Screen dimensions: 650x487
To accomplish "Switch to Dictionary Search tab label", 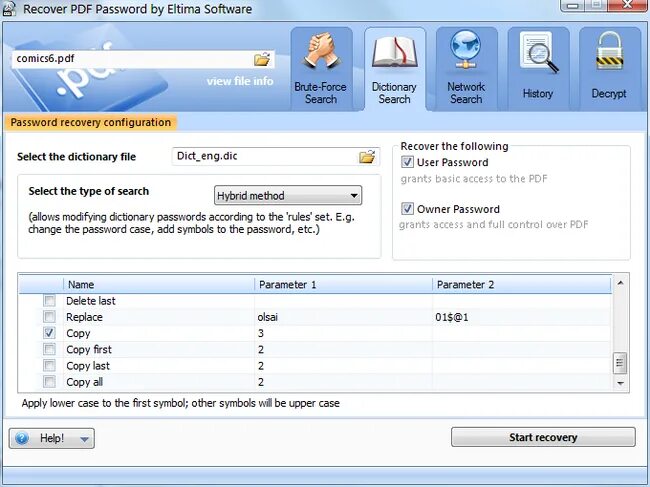I will coord(394,93).
